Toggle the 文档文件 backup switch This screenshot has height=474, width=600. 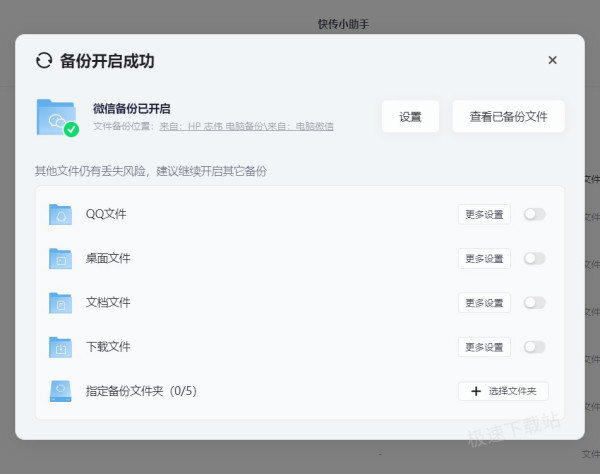(535, 303)
